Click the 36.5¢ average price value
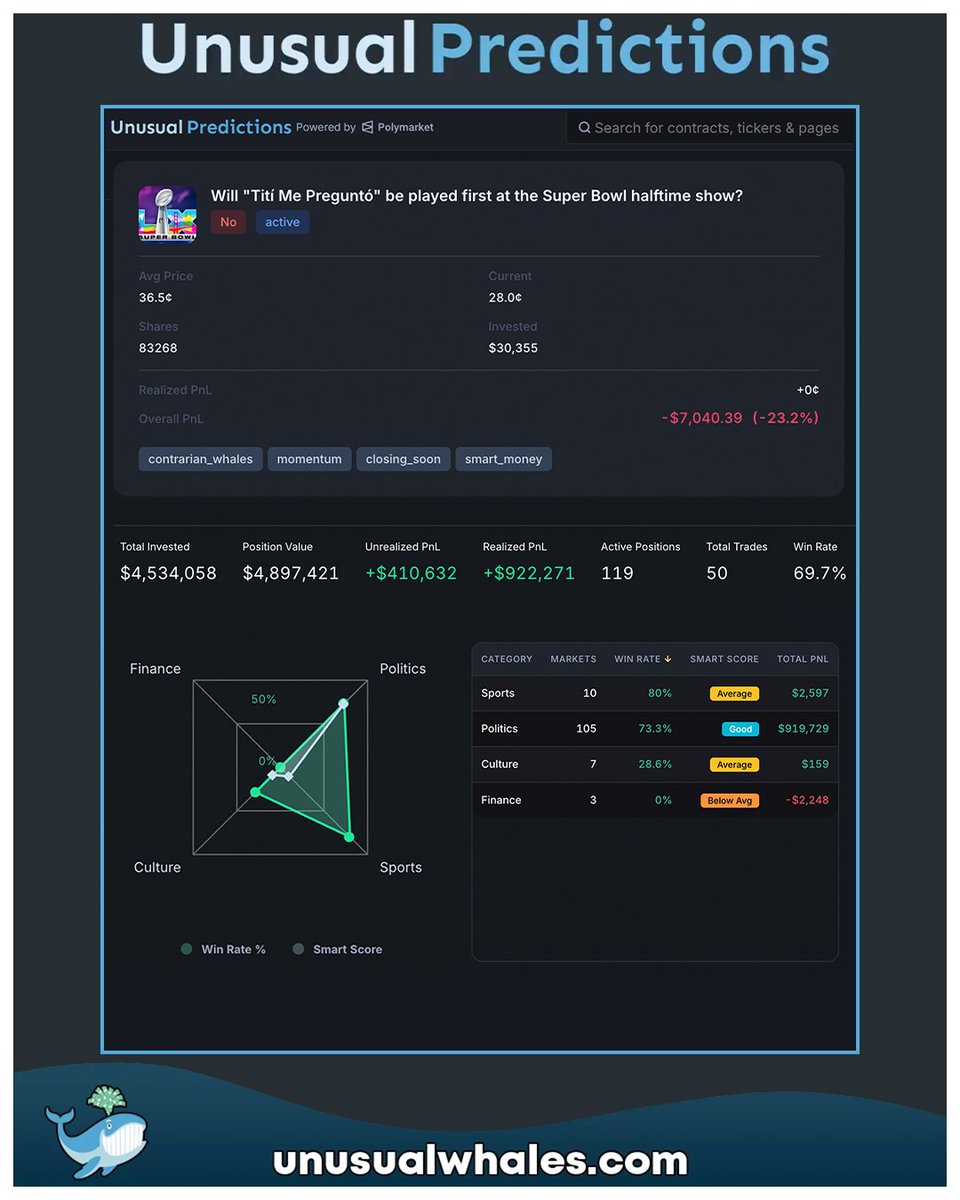The height and width of the screenshot is (1200, 960). coord(156,298)
